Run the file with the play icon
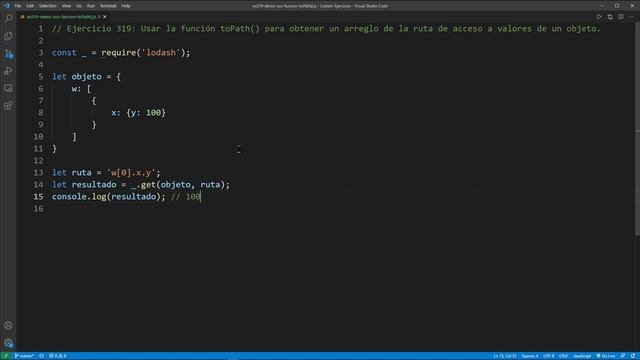 [x=599, y=17]
